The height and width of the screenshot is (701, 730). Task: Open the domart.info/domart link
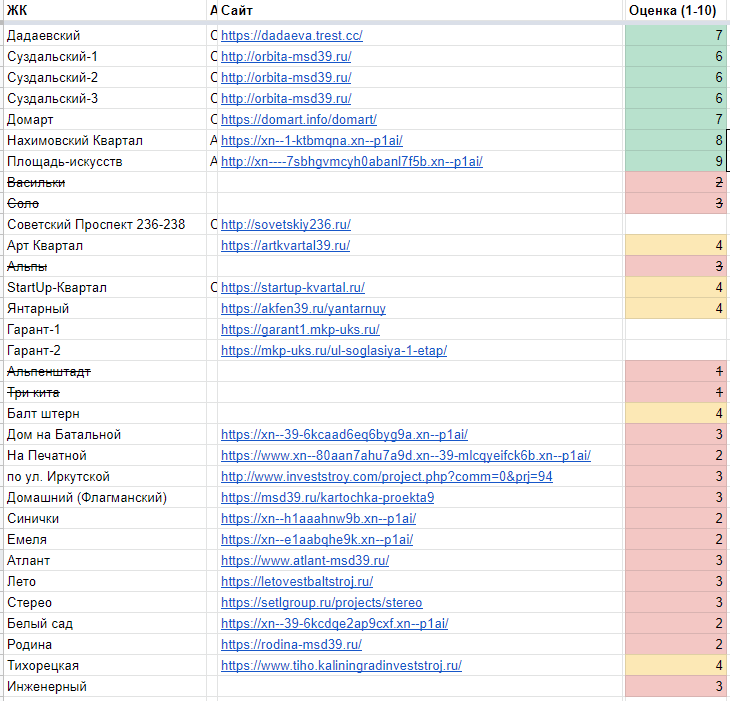(x=292, y=119)
